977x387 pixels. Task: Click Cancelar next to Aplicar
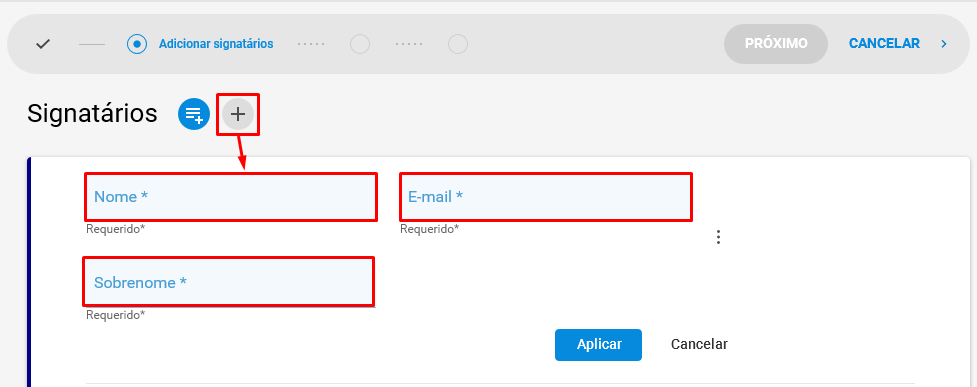pos(699,344)
